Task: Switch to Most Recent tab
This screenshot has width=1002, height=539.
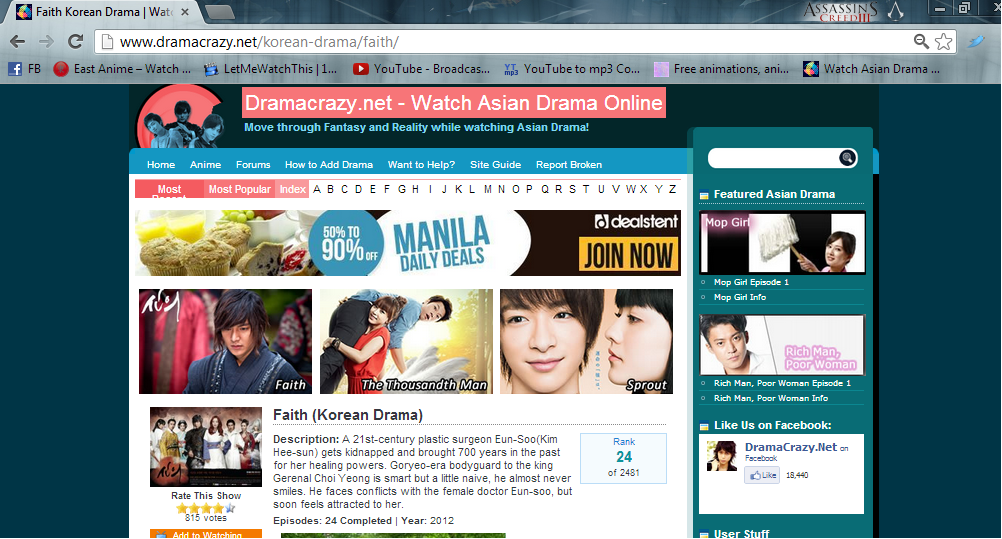Action: click(x=169, y=189)
